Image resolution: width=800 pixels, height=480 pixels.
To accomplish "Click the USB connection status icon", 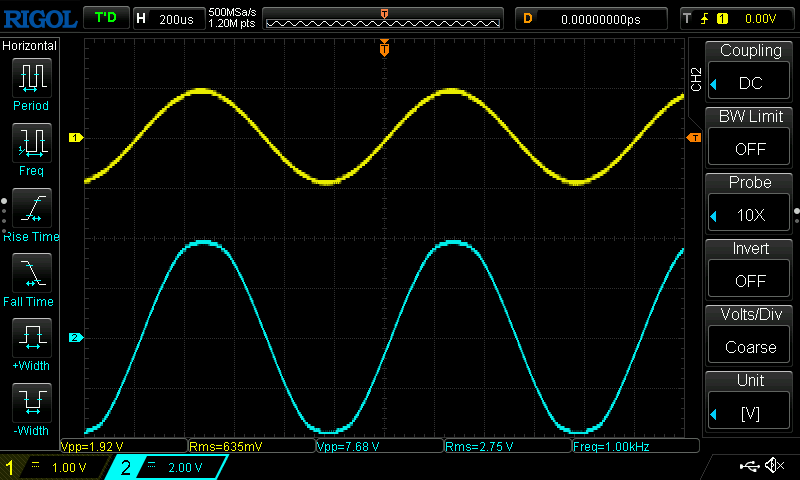I will click(749, 466).
